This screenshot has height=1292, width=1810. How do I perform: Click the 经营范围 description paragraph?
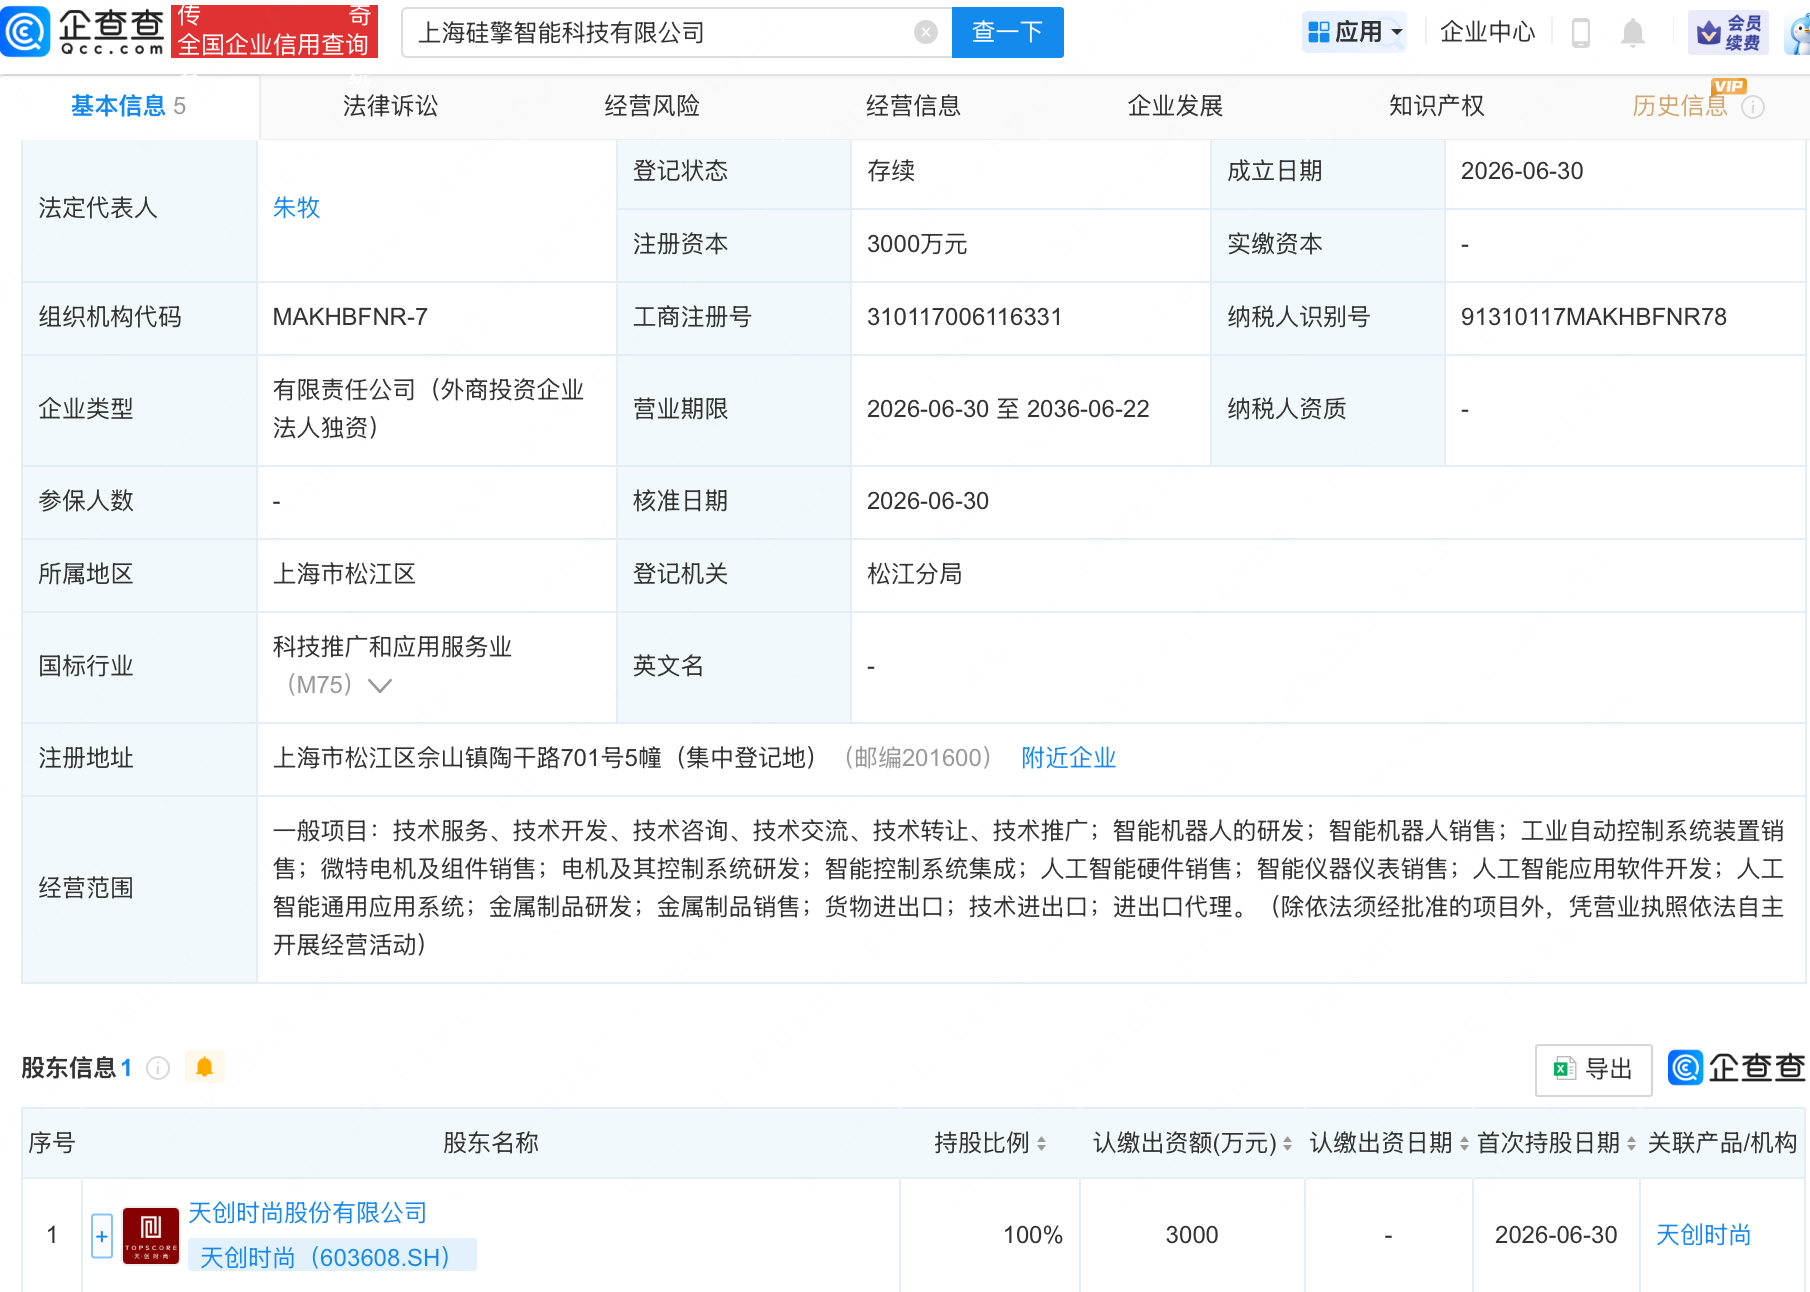click(1029, 888)
